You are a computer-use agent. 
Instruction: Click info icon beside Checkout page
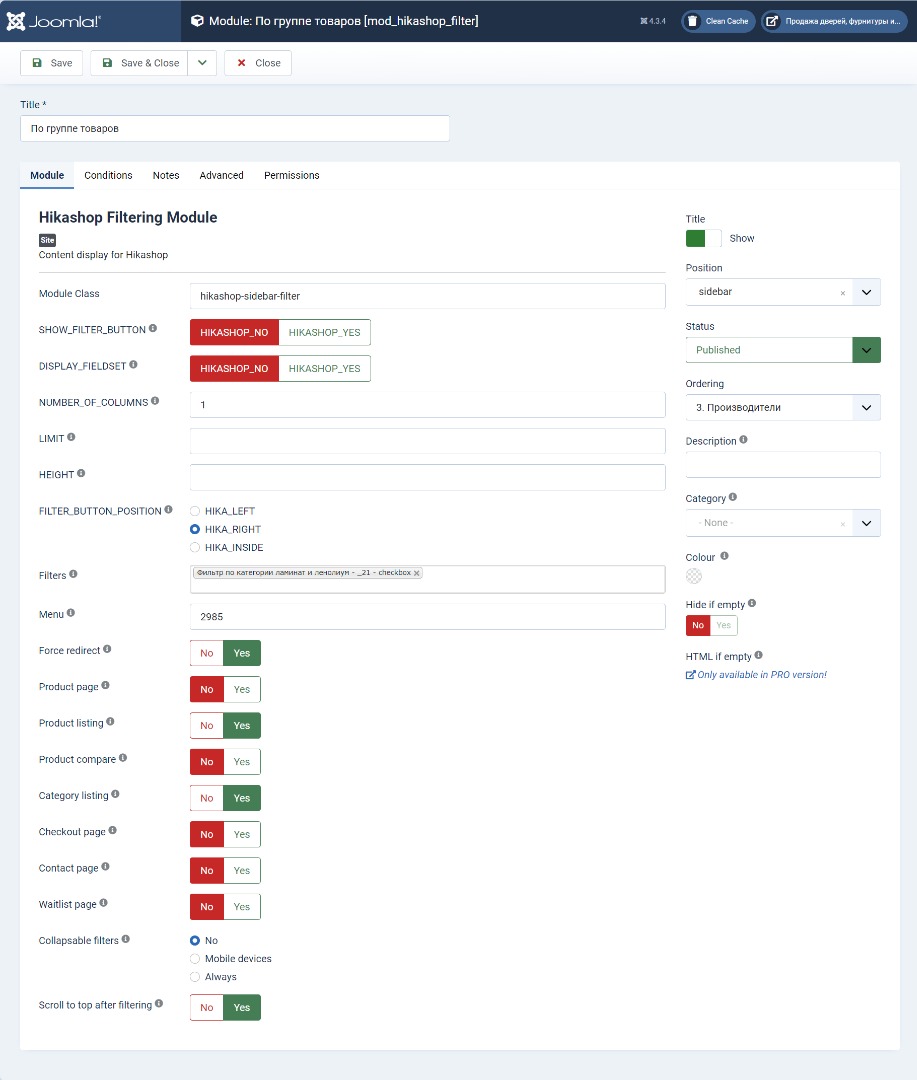coord(112,831)
